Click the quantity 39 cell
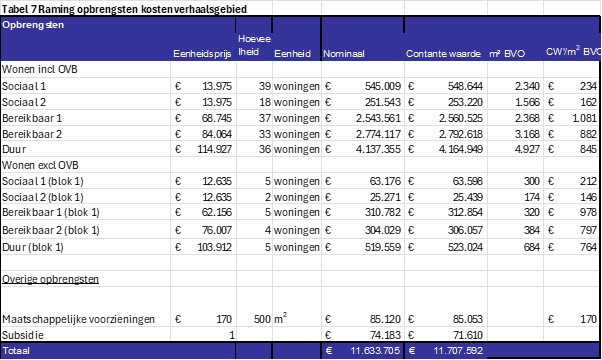Screen dimensions: 602x360 coord(265,86)
